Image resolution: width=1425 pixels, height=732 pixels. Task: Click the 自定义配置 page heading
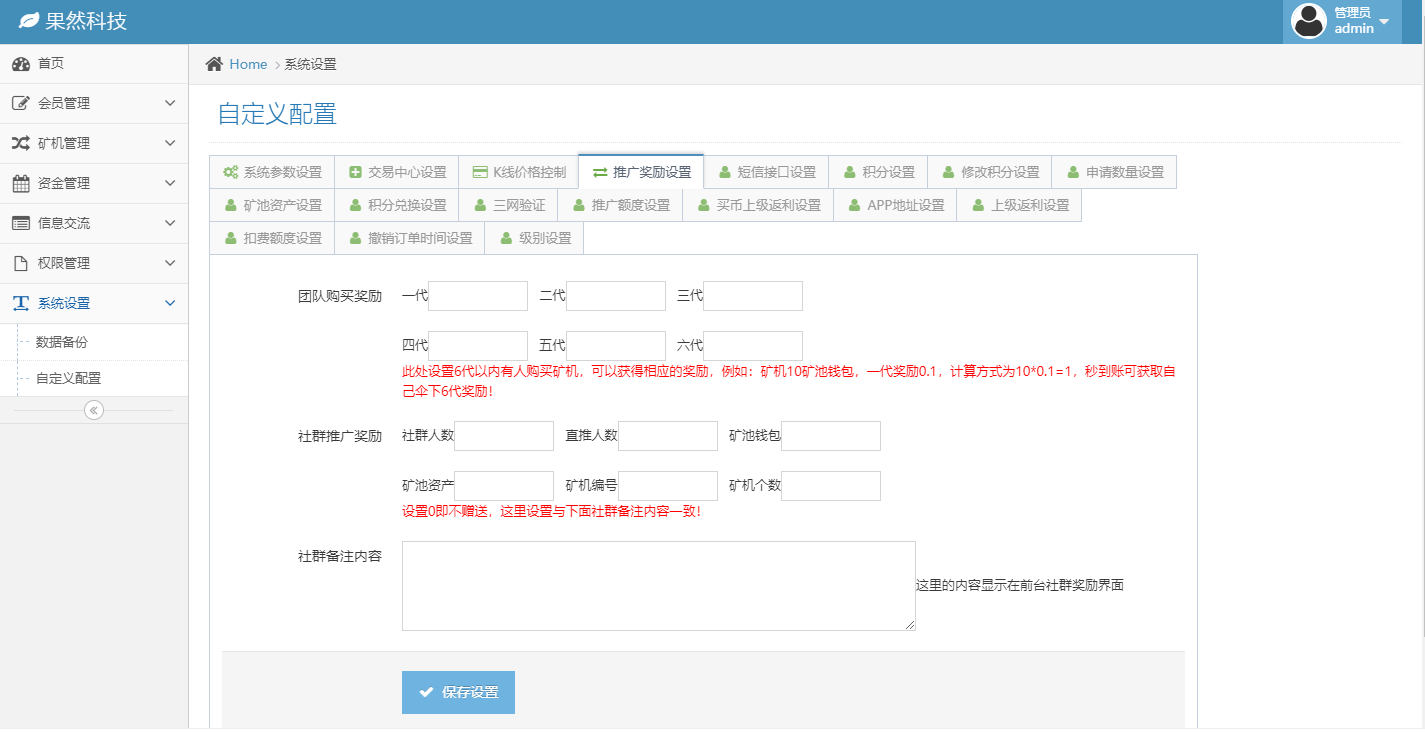tap(277, 114)
